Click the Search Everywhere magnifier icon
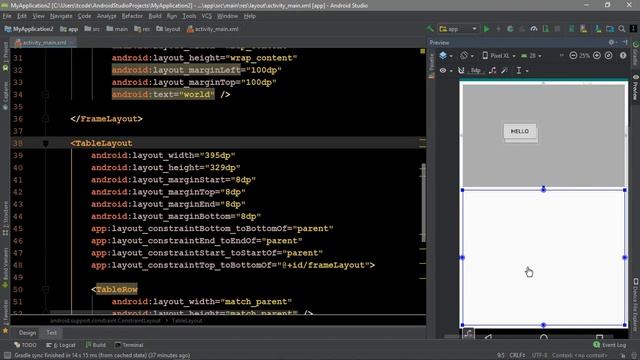The height and width of the screenshot is (360, 640). [x=622, y=29]
